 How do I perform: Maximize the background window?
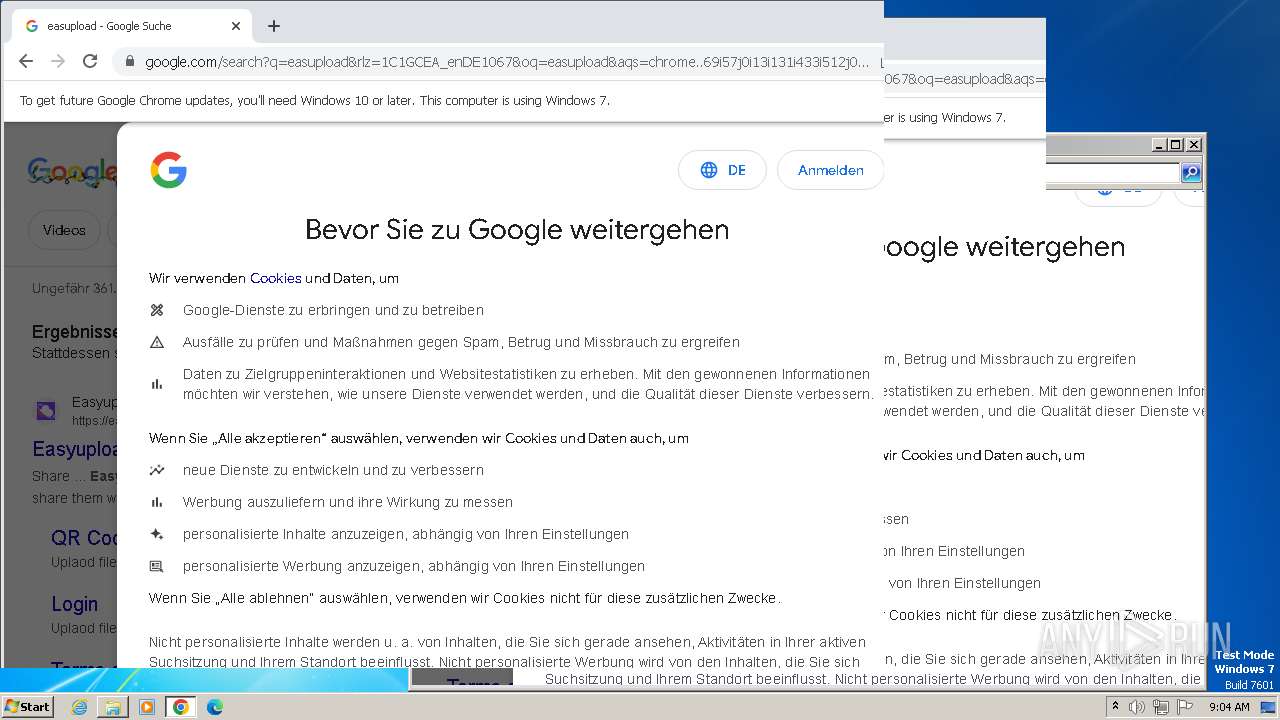1176,145
